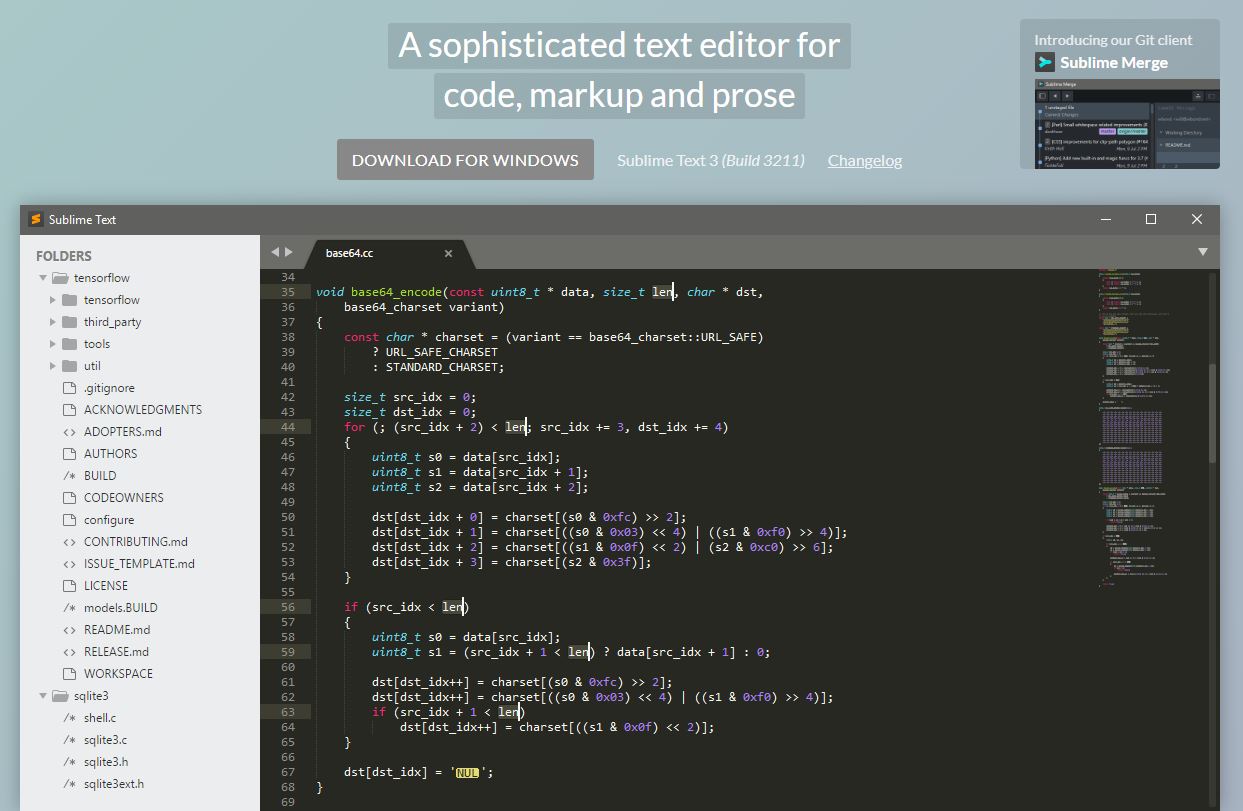Click the DOWNLOAD FOR WINDOWS button
This screenshot has height=811, width=1243.
coord(465,159)
